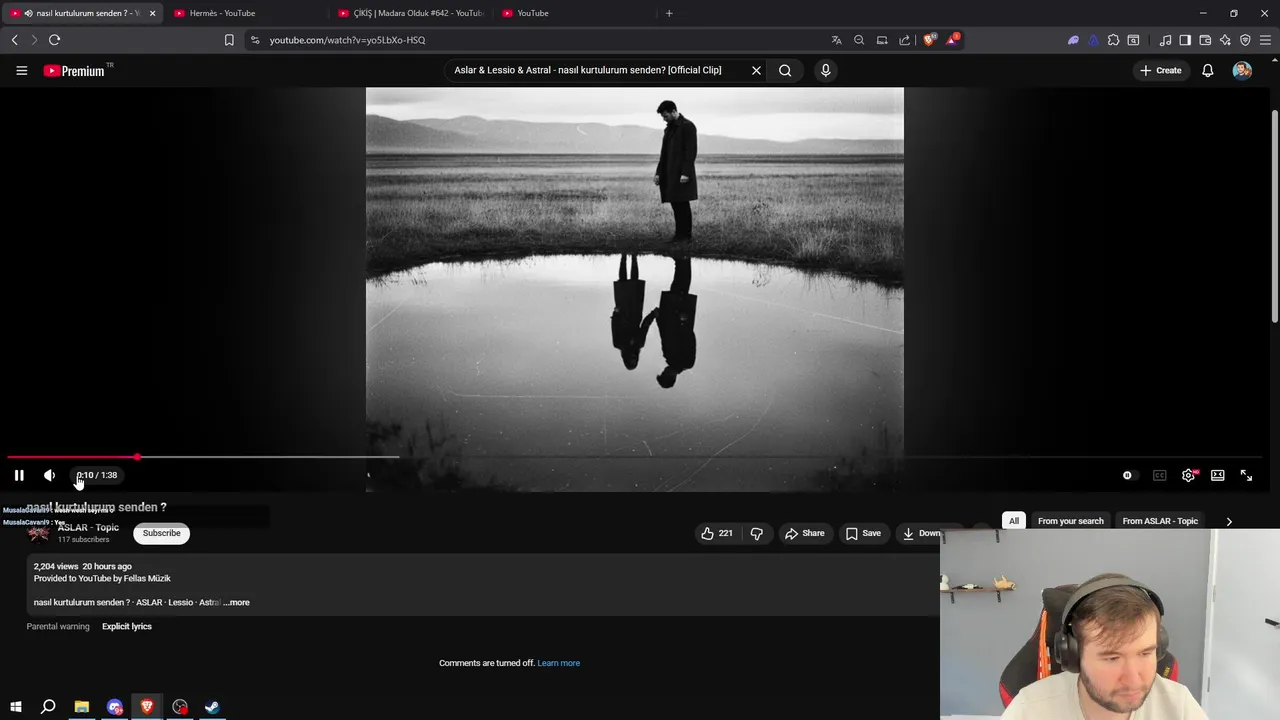Open the YouTube guide hamburger menu
Image resolution: width=1280 pixels, height=720 pixels.
[x=21, y=70]
